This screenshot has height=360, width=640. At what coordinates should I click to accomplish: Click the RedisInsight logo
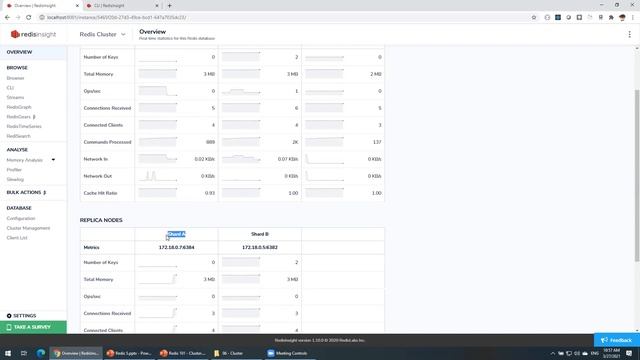click(33, 34)
